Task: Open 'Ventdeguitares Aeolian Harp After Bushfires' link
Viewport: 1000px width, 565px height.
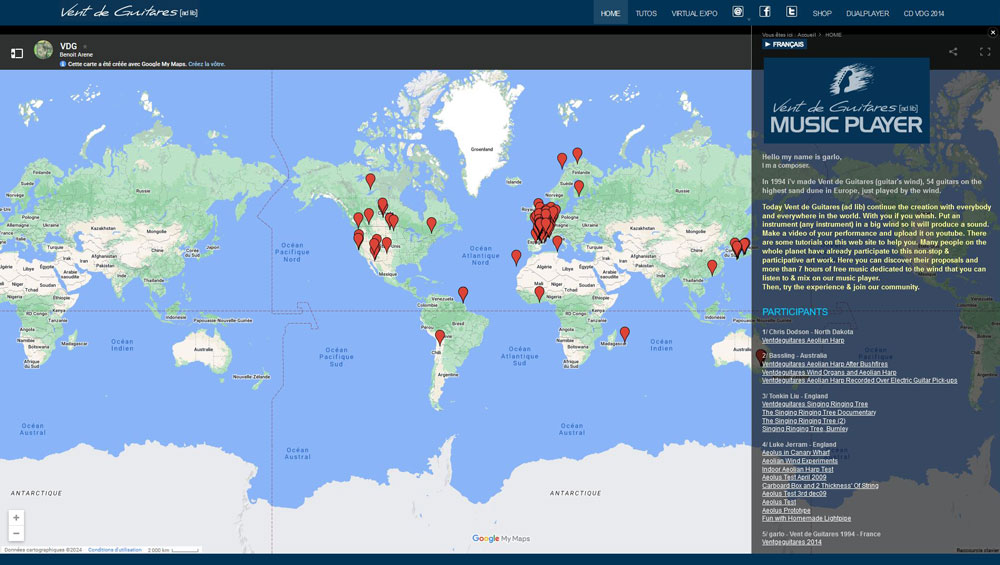Action: 825,364
